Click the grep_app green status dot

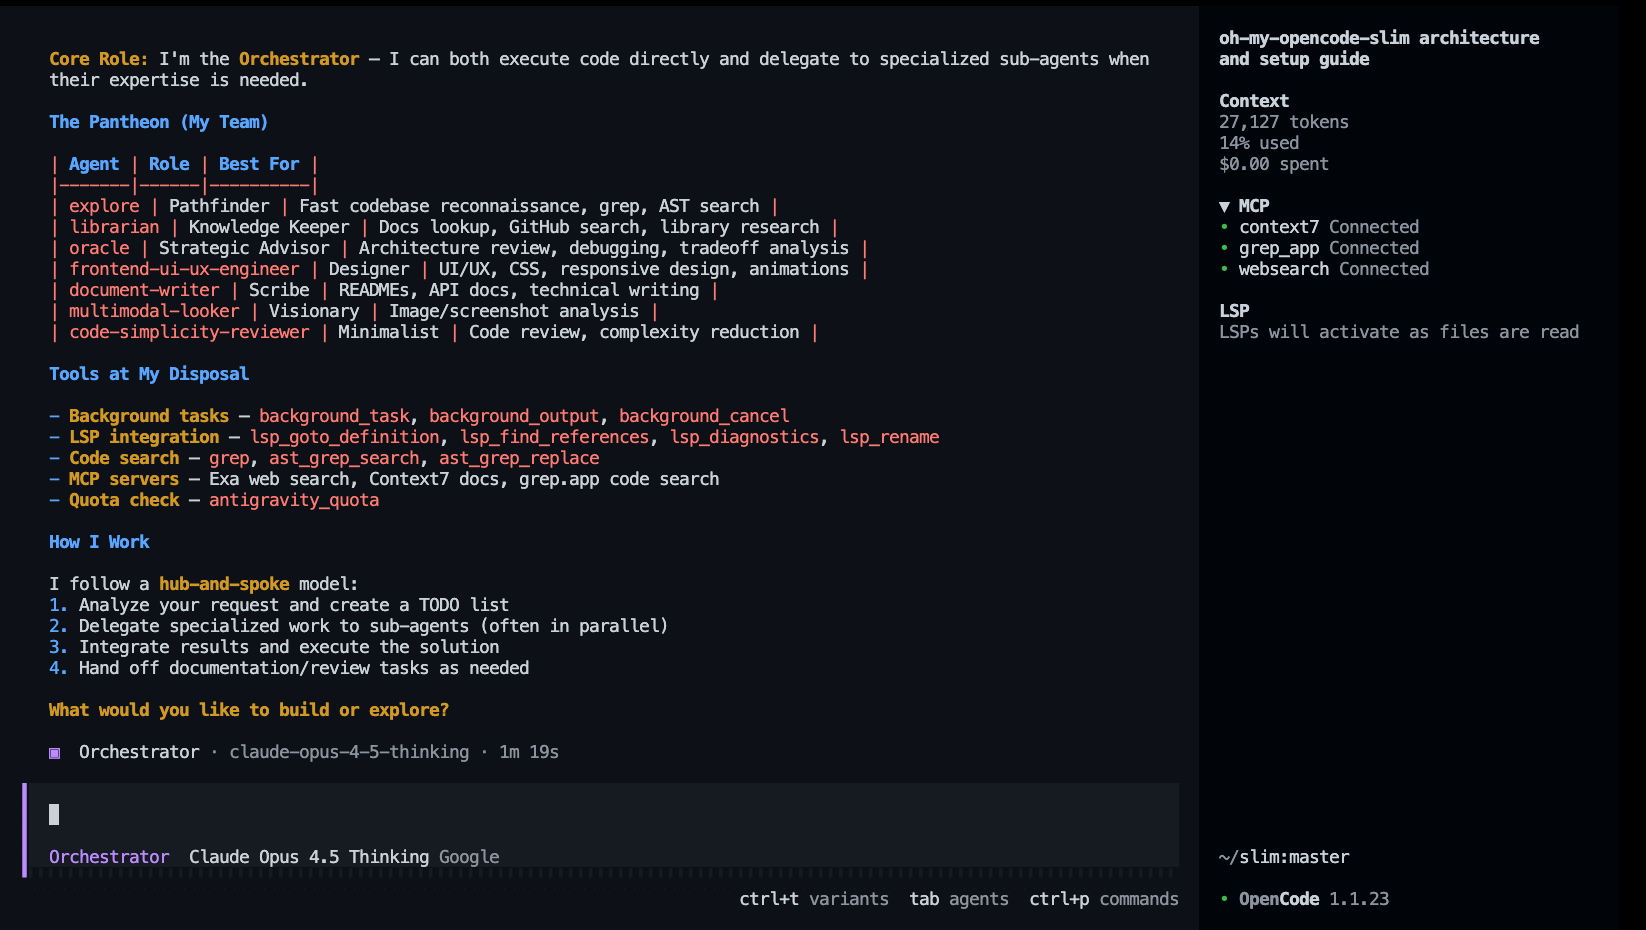(x=1224, y=248)
